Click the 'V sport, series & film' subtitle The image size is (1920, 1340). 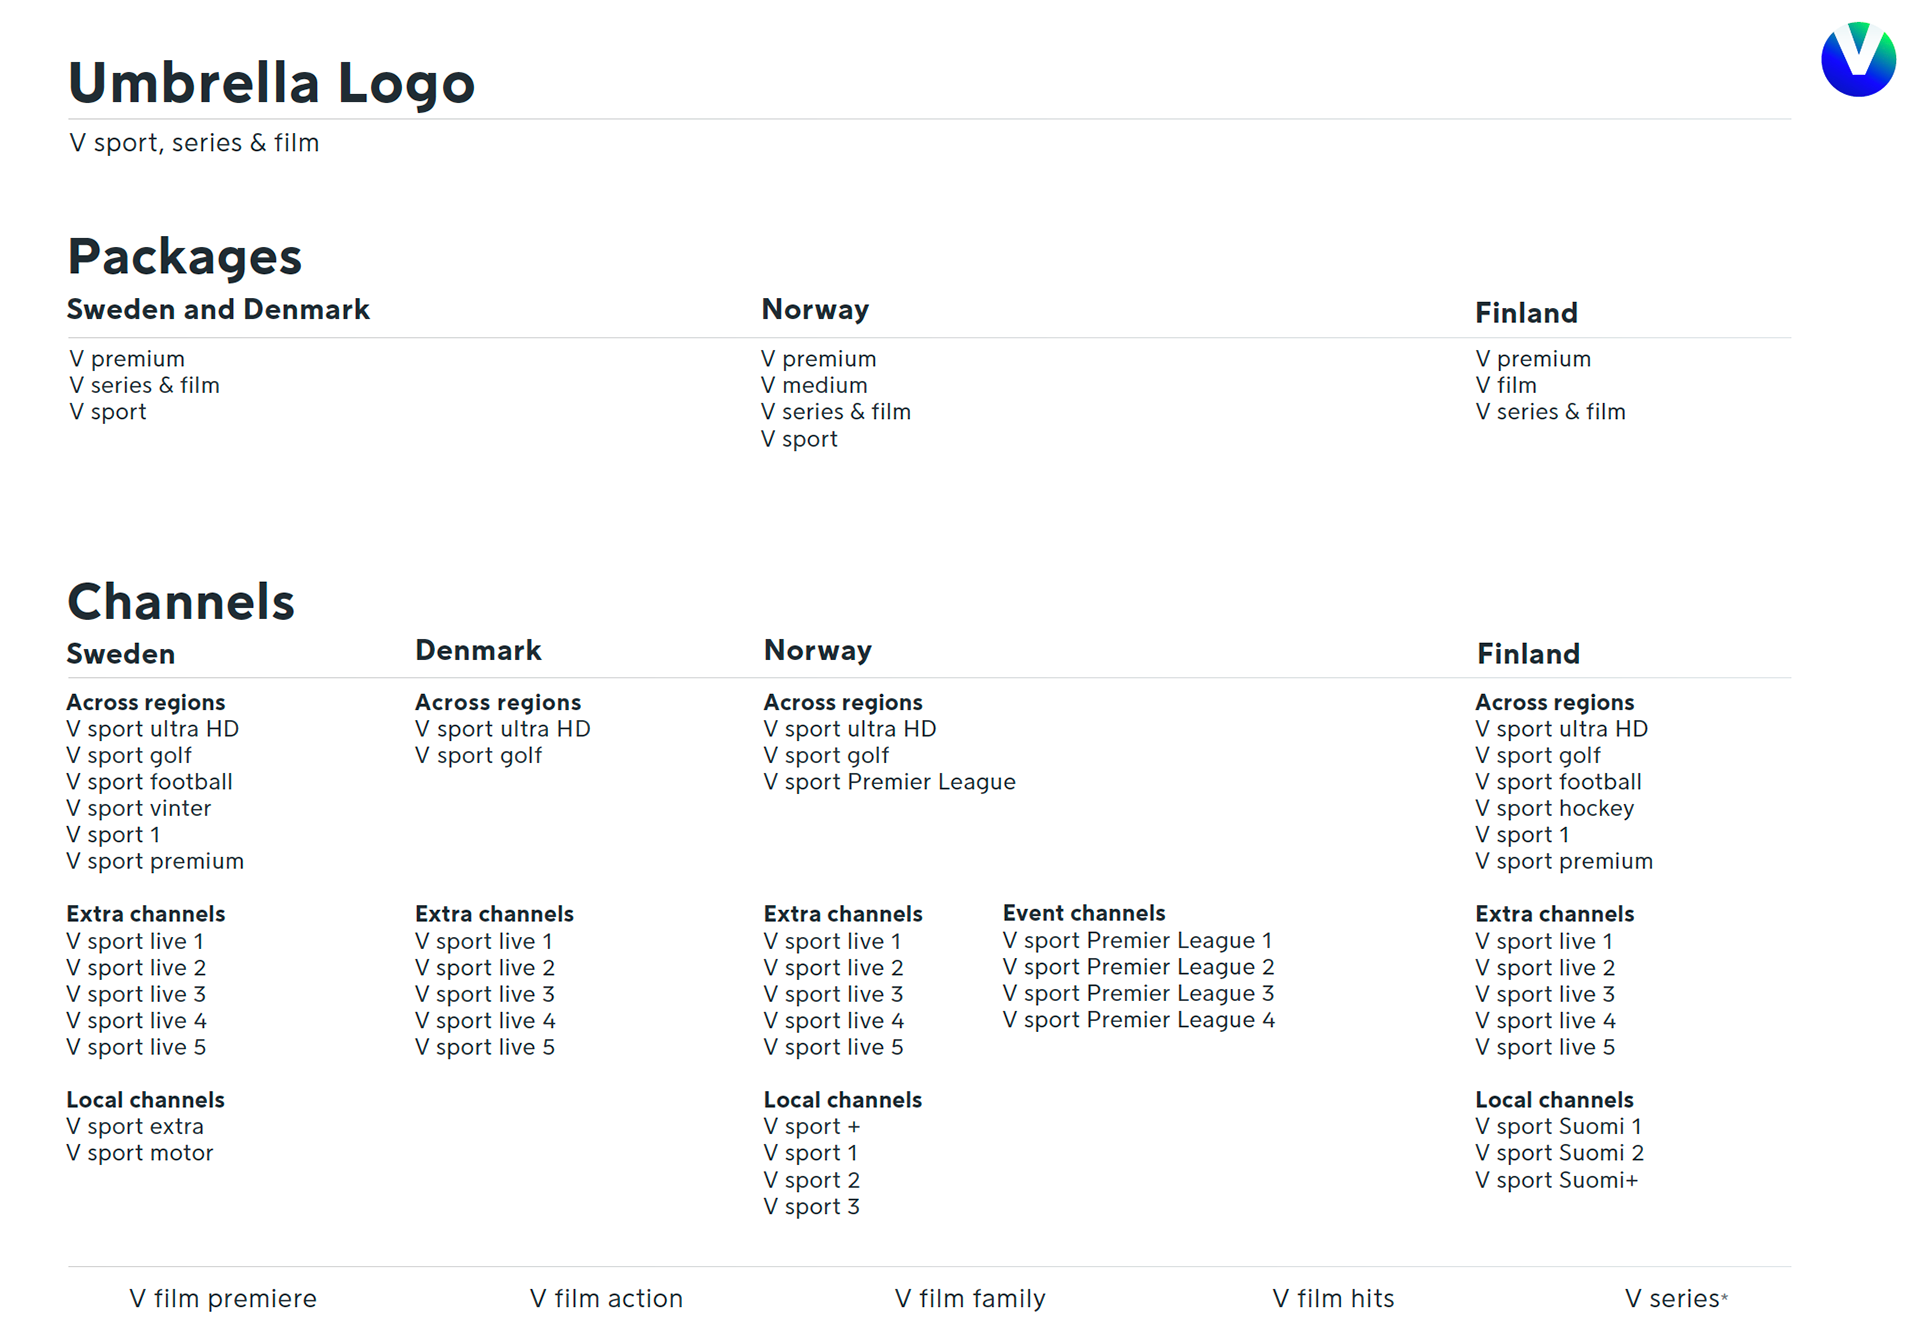194,143
